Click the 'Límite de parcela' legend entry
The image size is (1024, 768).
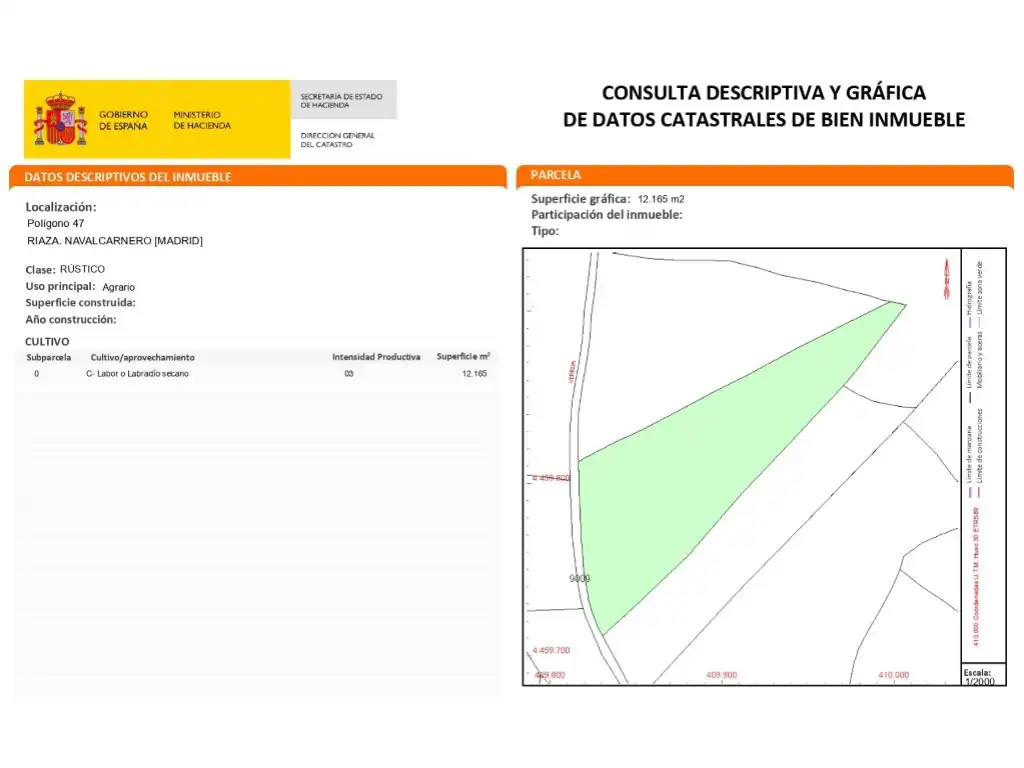pyautogui.click(x=970, y=370)
